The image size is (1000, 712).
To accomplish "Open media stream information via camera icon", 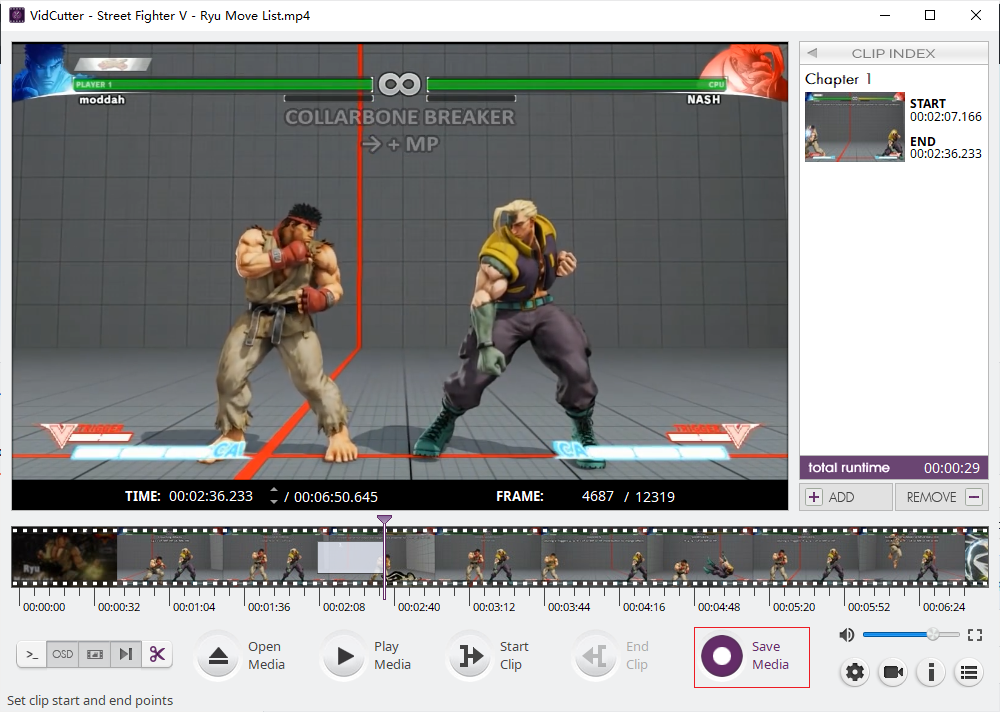I will tap(893, 672).
